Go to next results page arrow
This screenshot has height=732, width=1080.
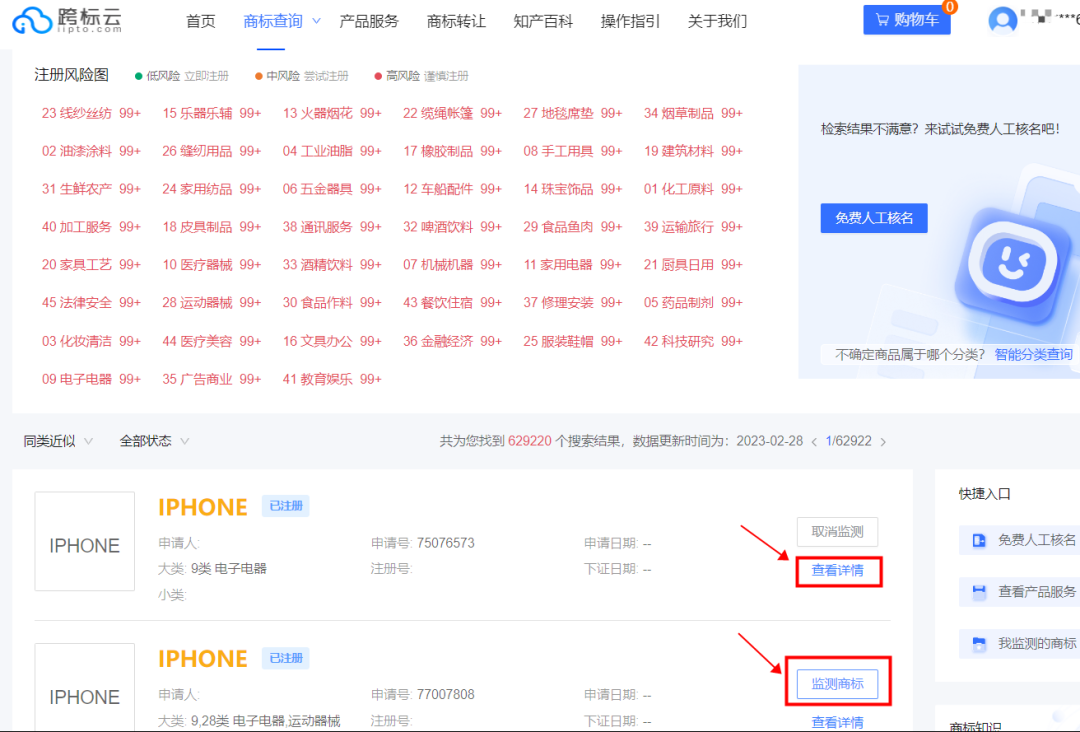click(883, 441)
